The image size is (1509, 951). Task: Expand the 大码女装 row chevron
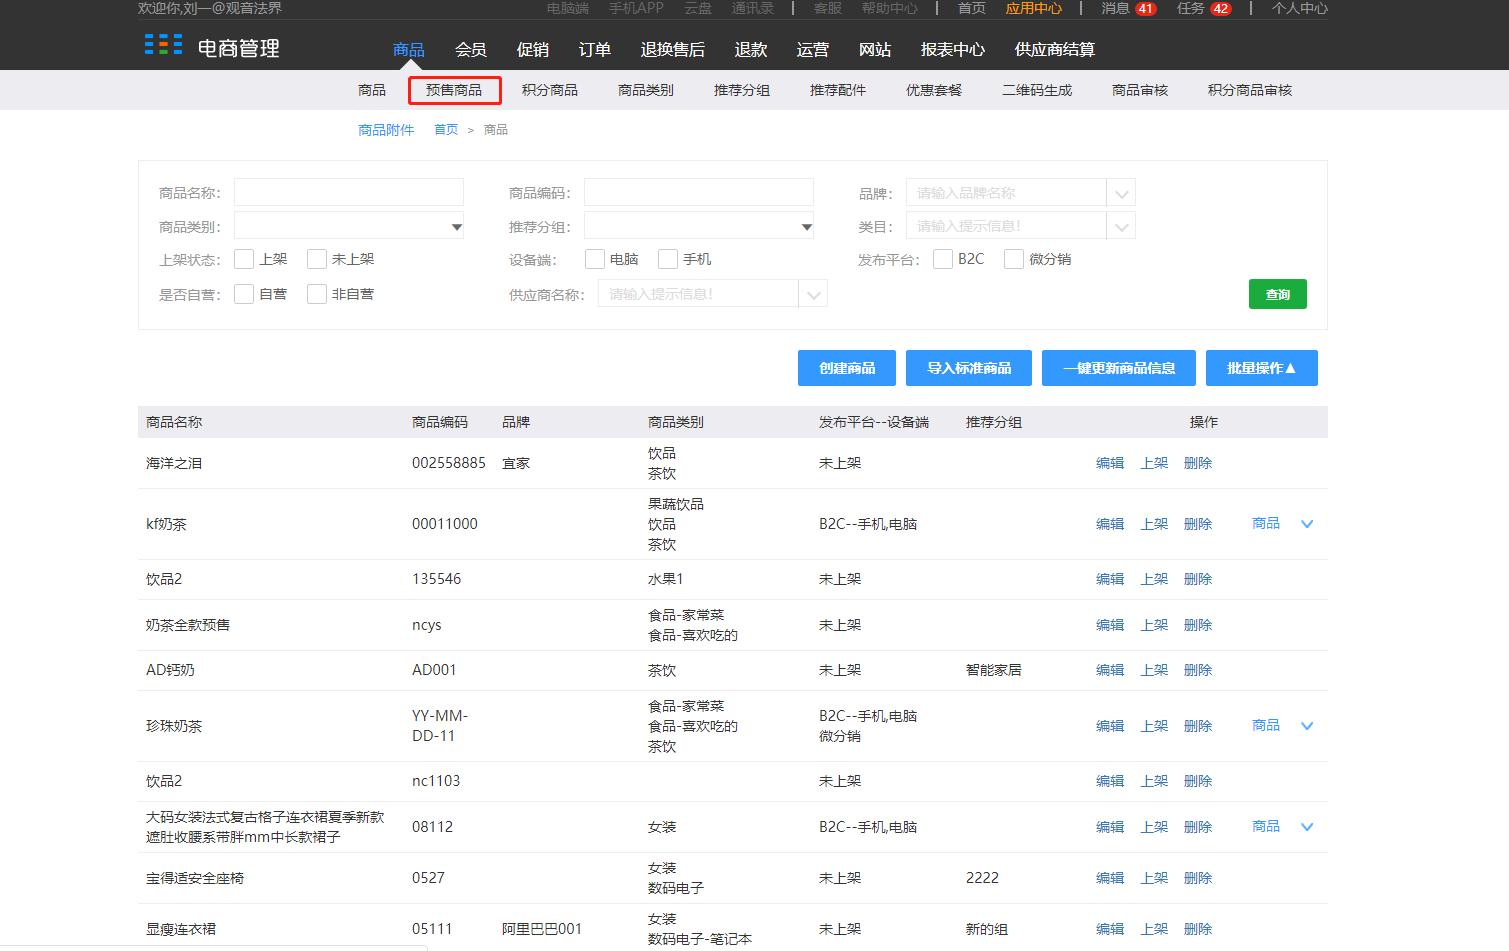tap(1307, 827)
